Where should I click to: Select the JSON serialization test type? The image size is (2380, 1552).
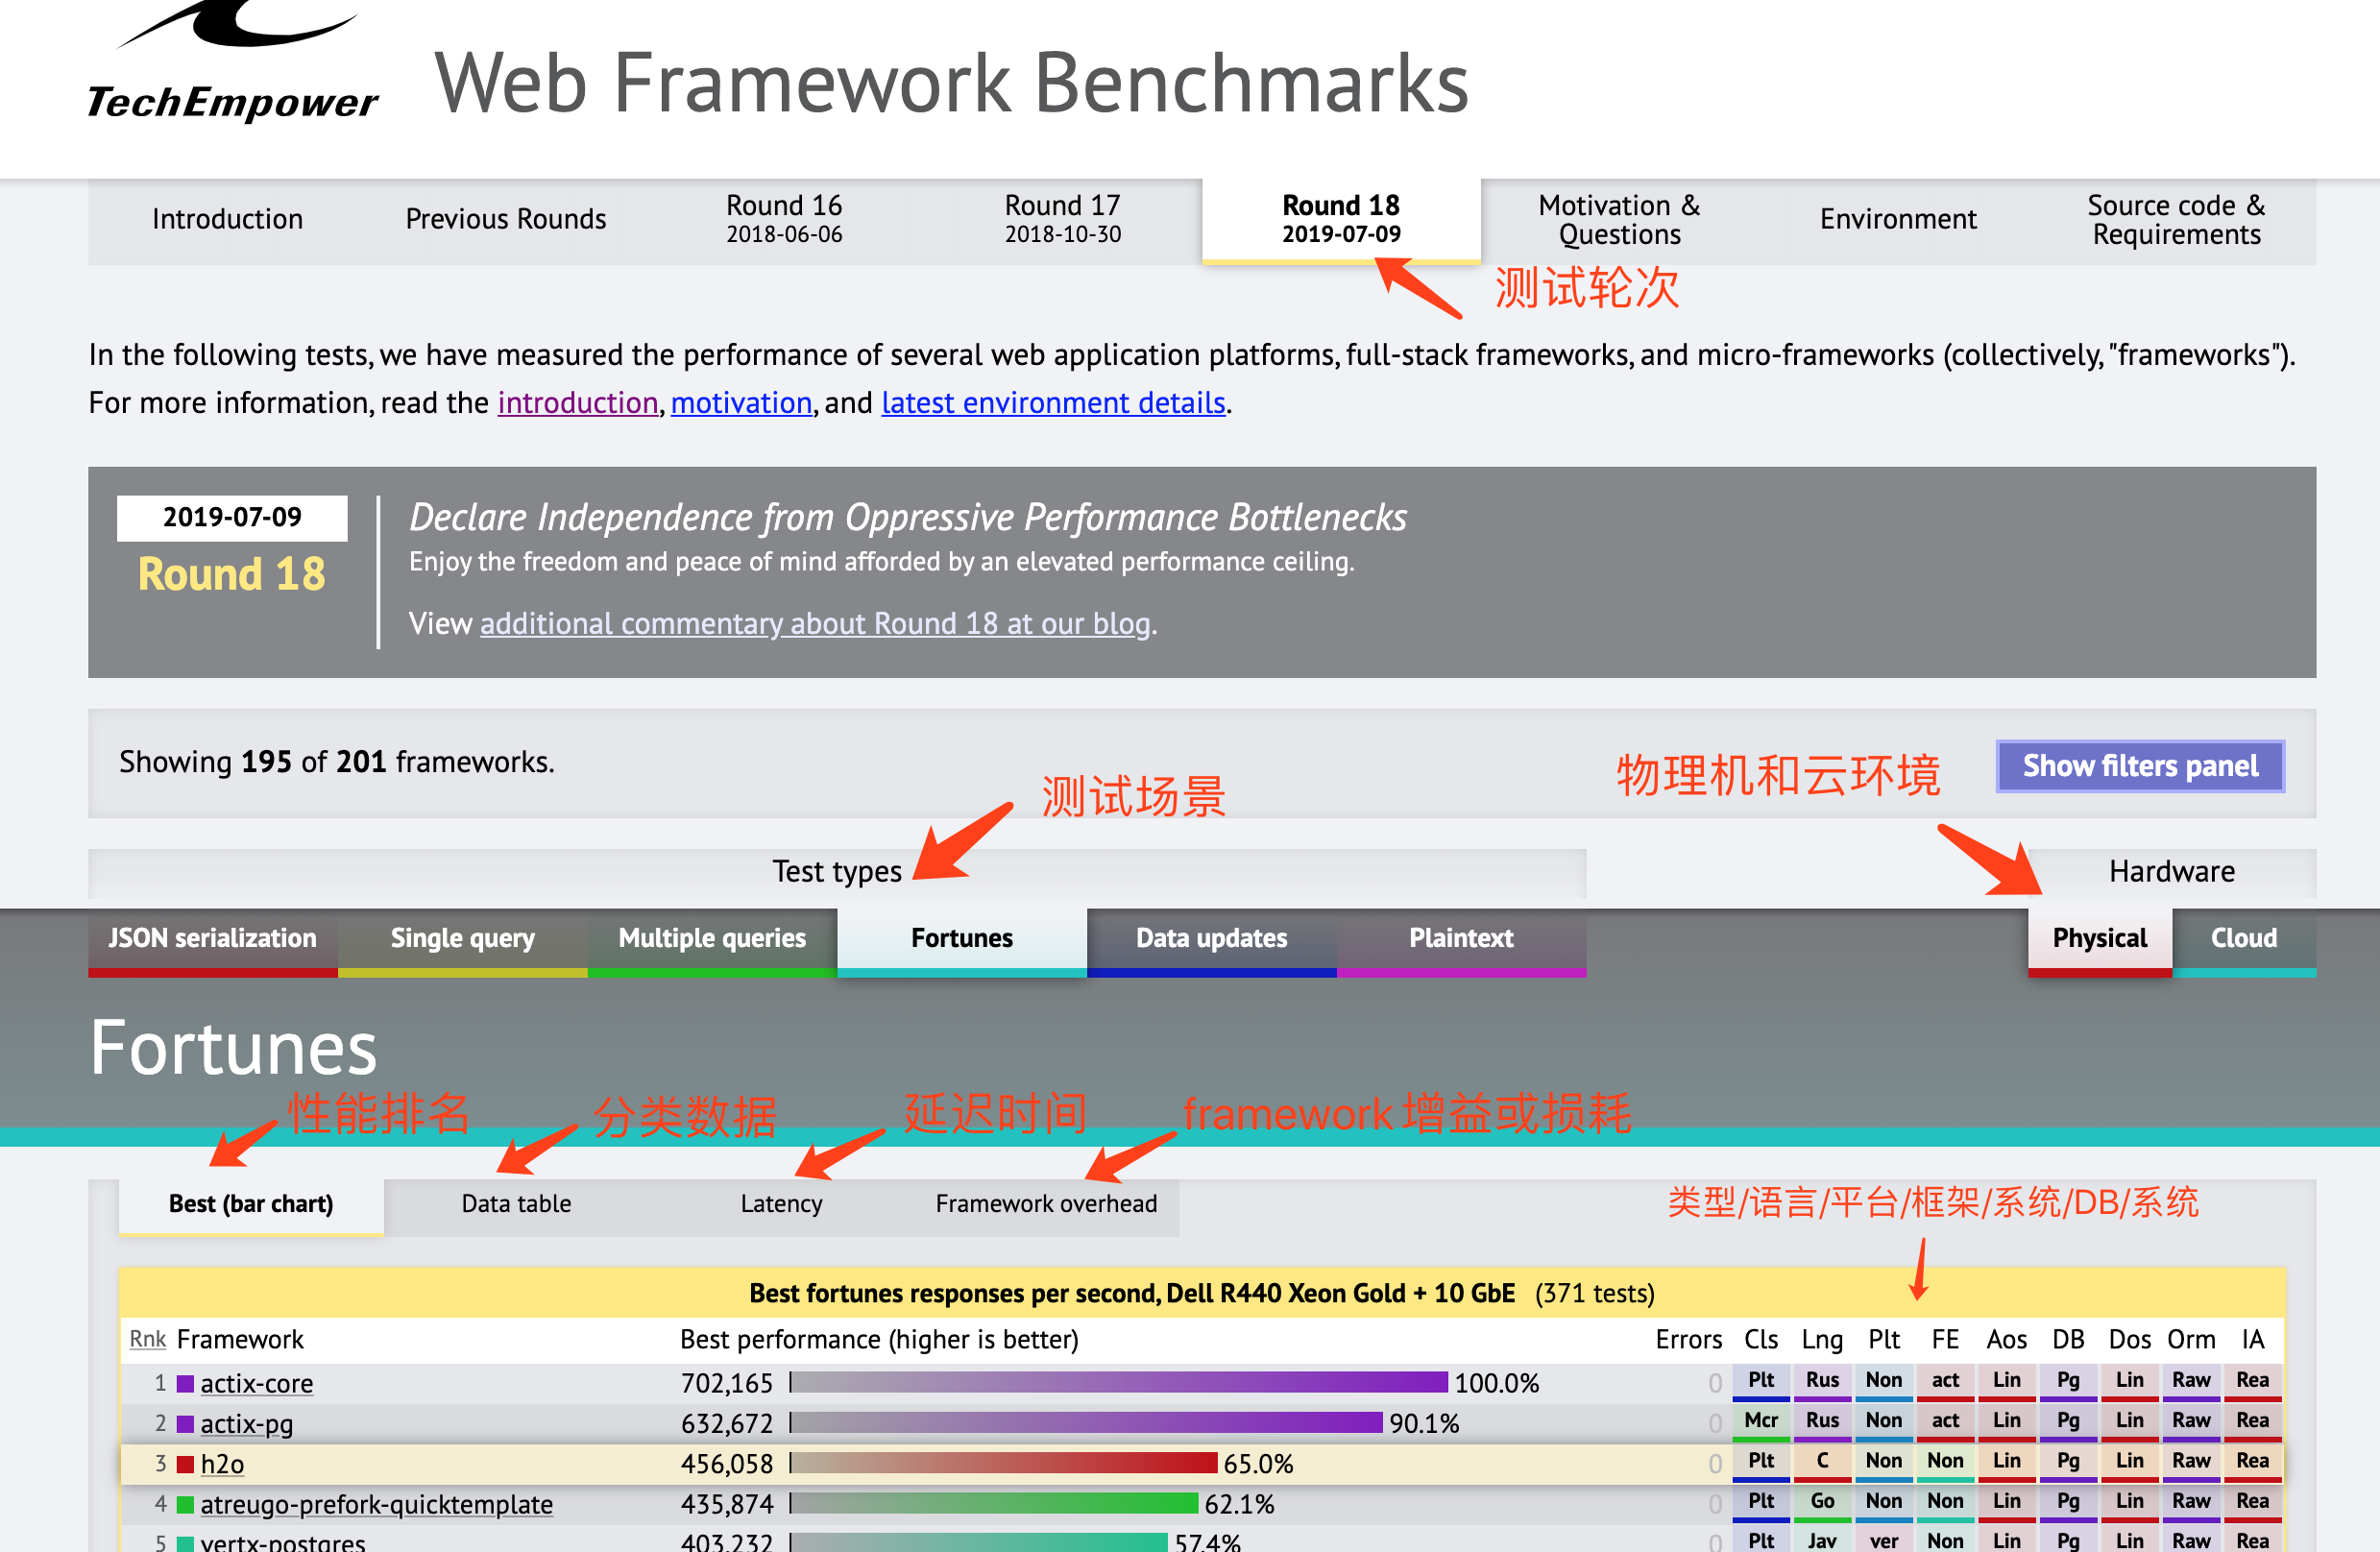[213, 940]
